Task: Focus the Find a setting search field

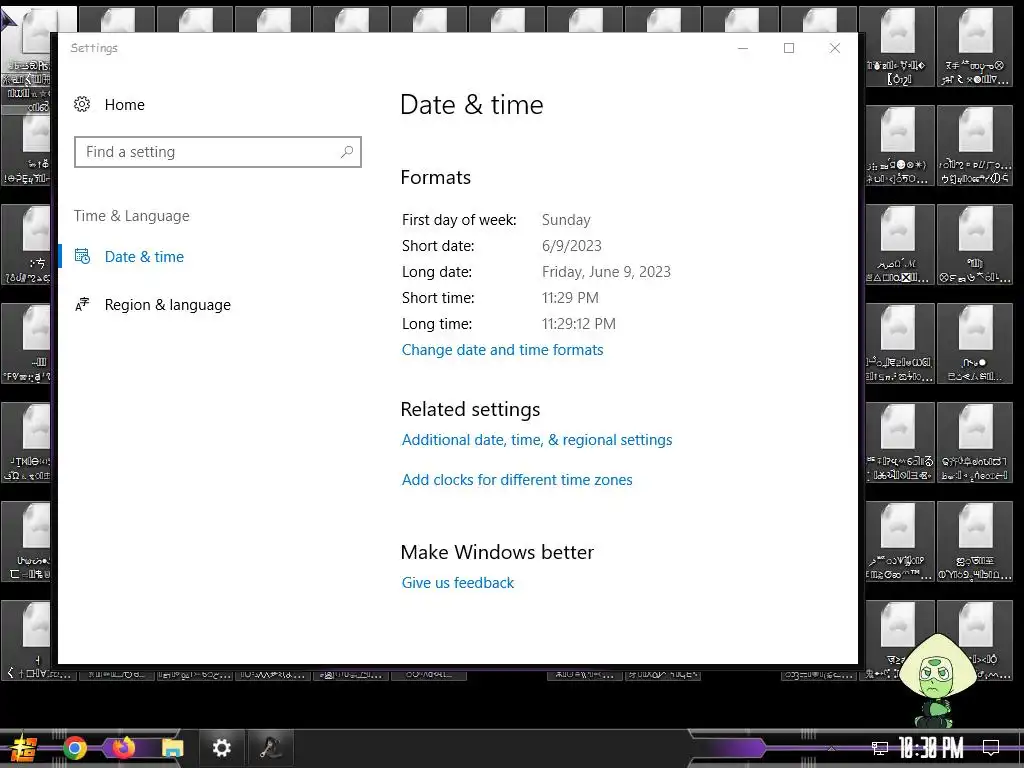Action: click(x=217, y=152)
